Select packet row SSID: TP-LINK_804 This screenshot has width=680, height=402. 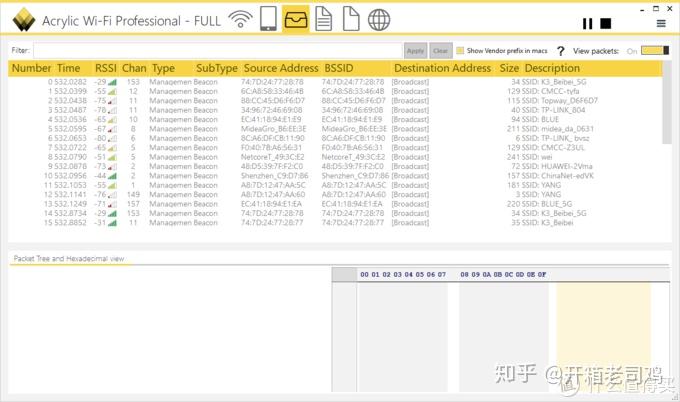click(x=335, y=110)
